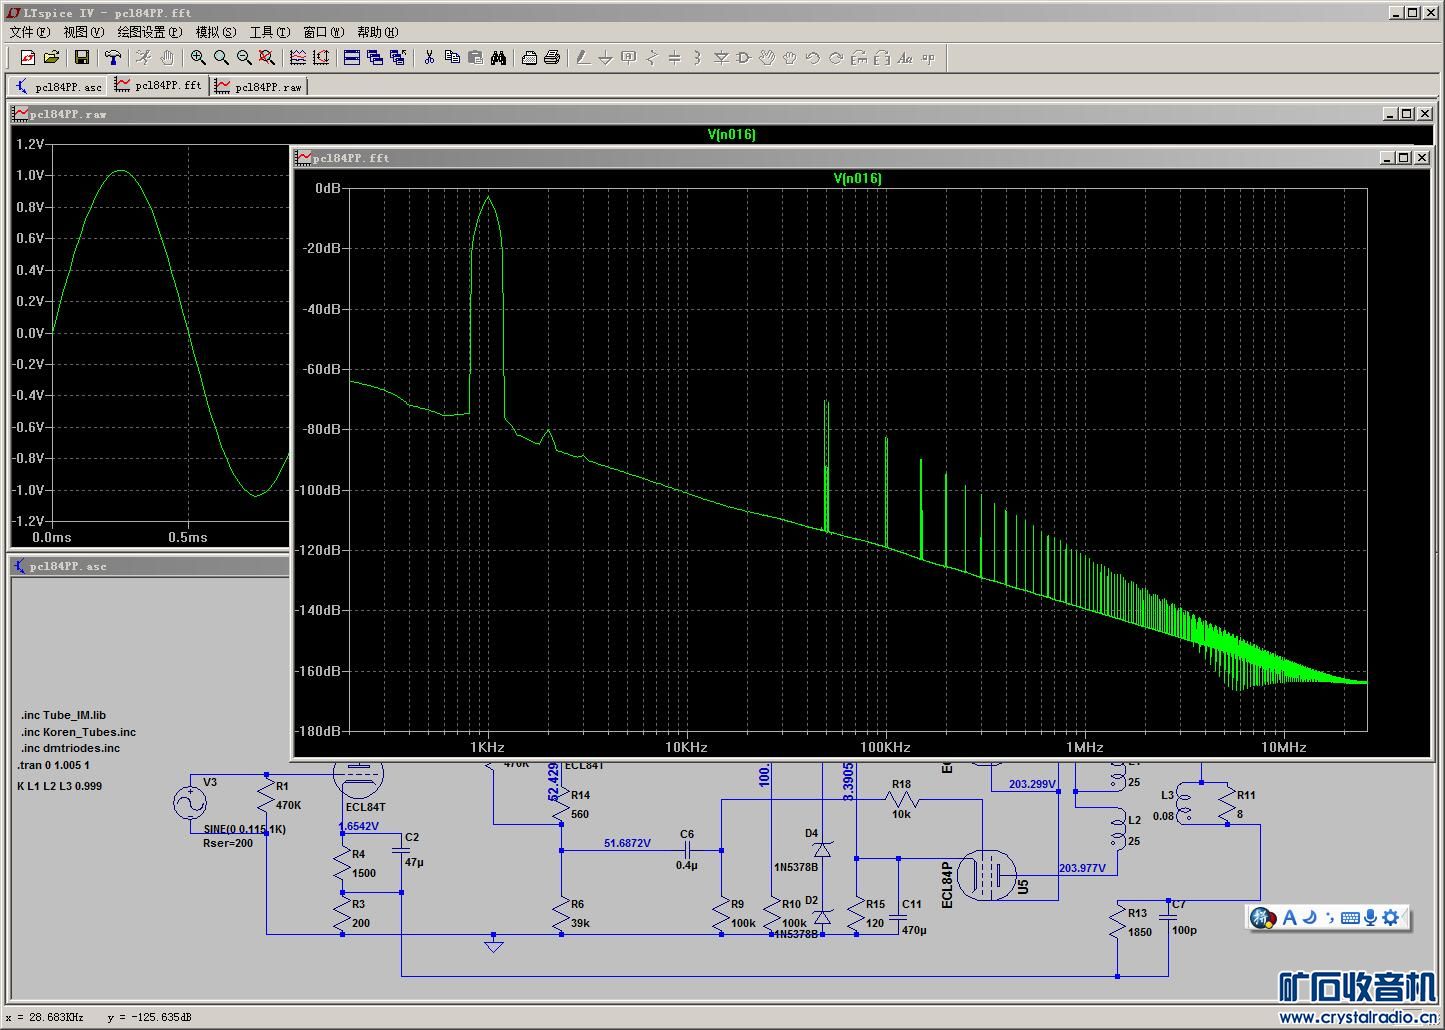
Task: Click the Autorange axes icon
Action: 321,58
